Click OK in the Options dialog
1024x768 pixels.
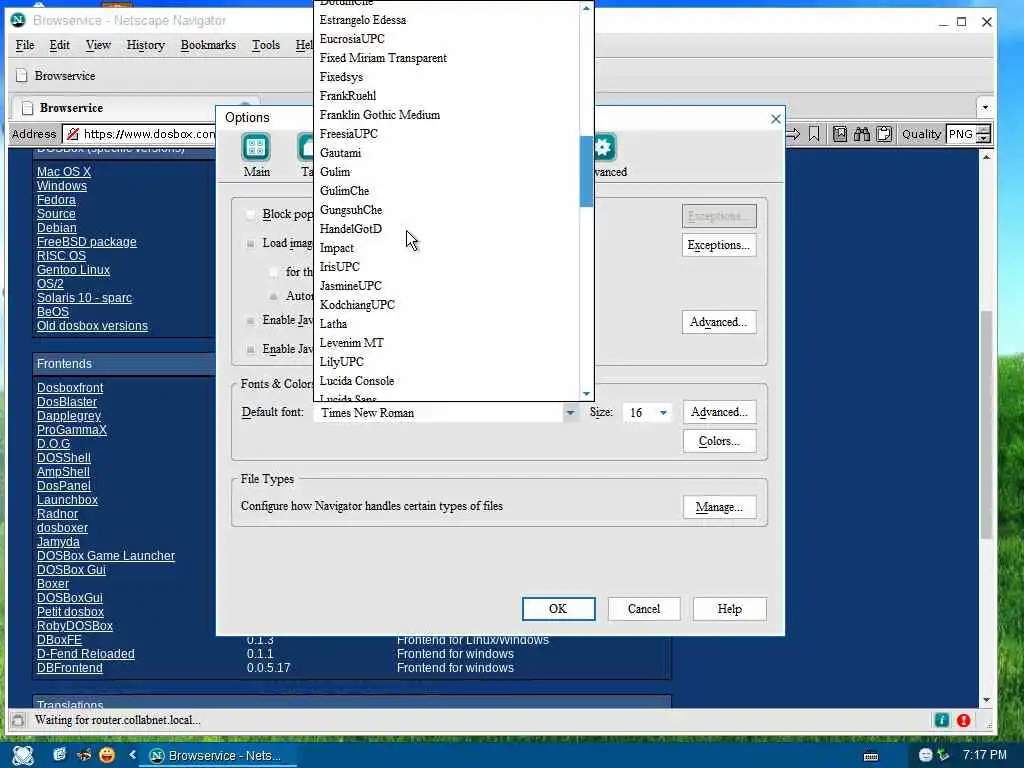pos(558,609)
